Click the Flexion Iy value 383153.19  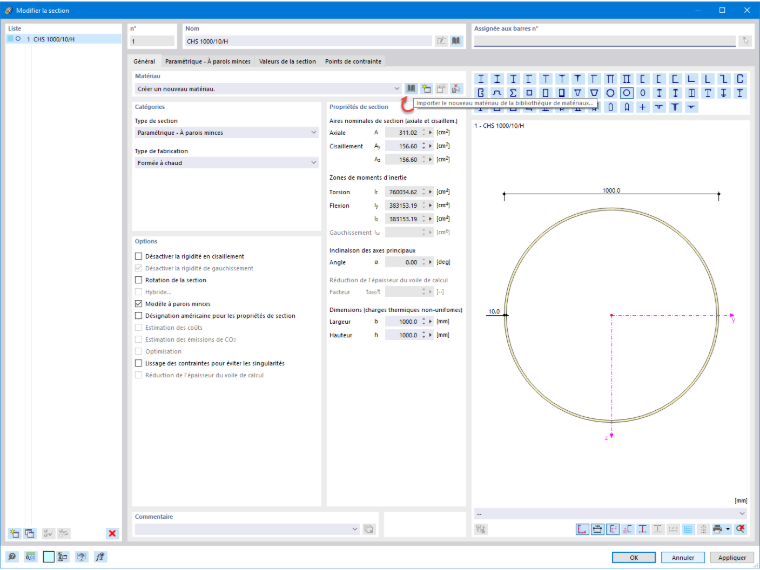(402, 206)
